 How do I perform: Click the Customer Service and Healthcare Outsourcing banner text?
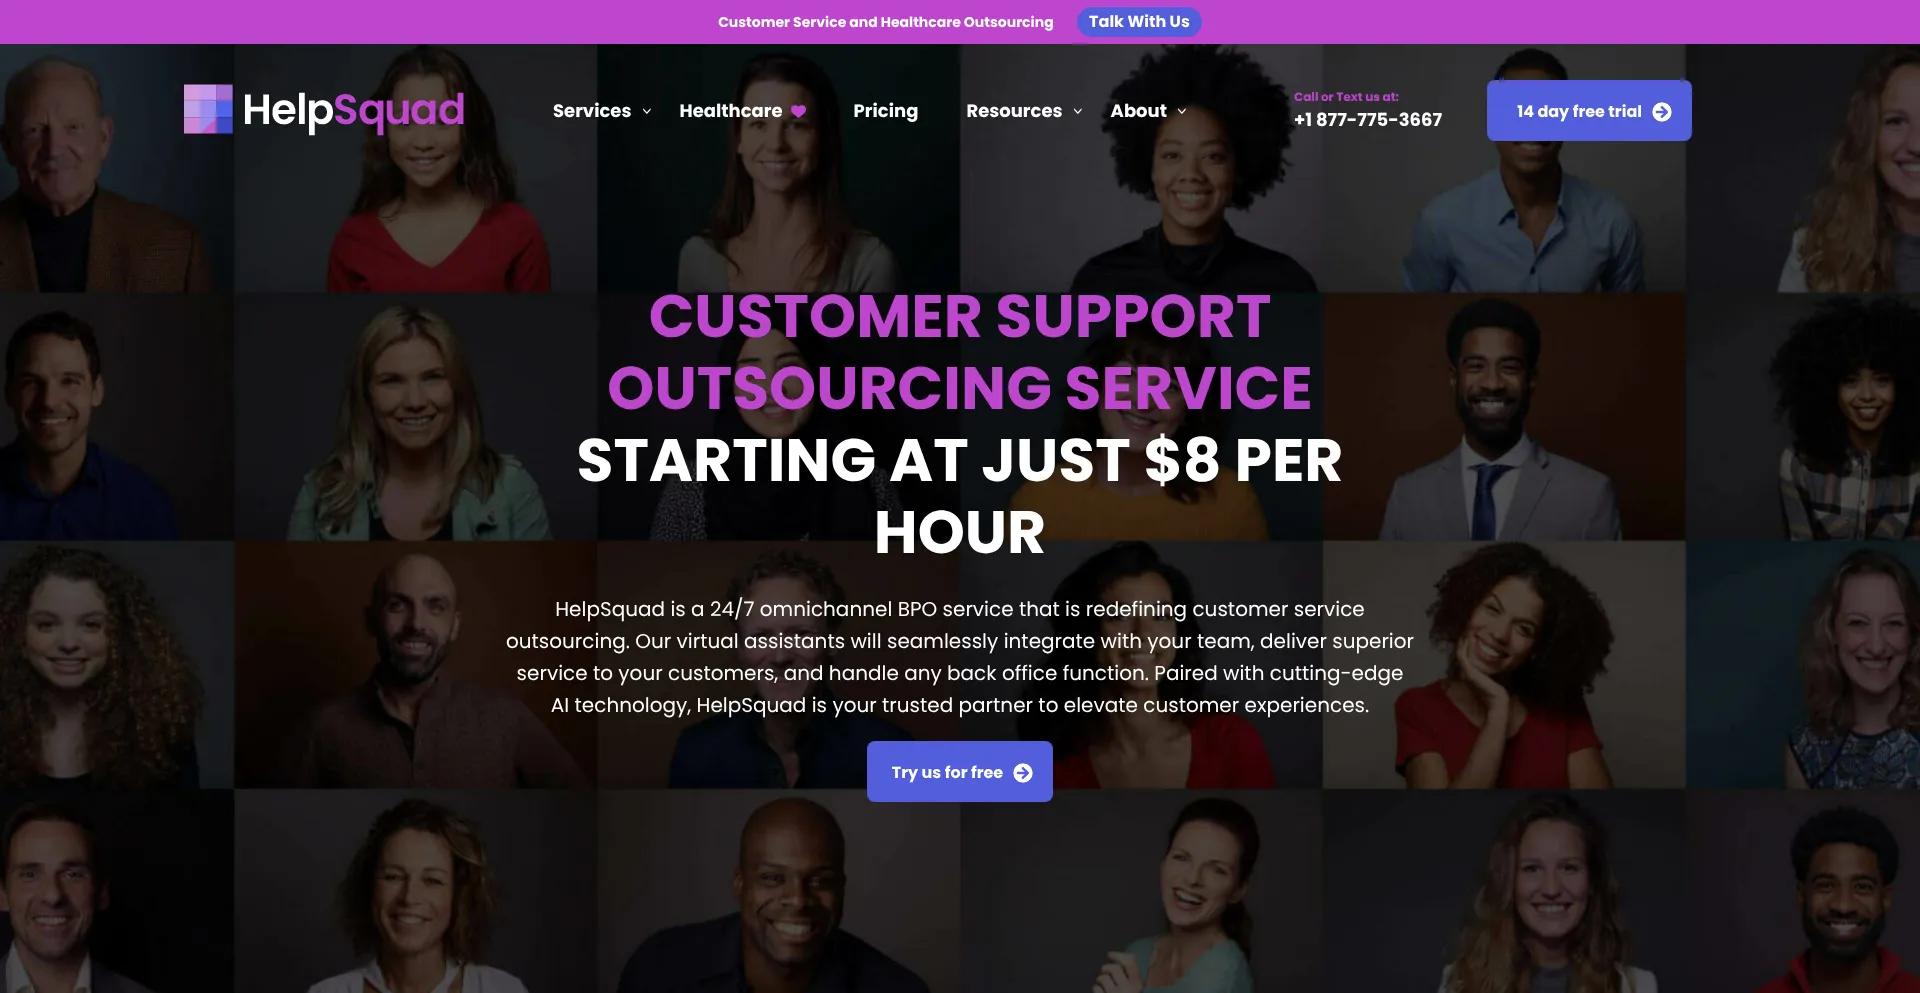pyautogui.click(x=886, y=22)
